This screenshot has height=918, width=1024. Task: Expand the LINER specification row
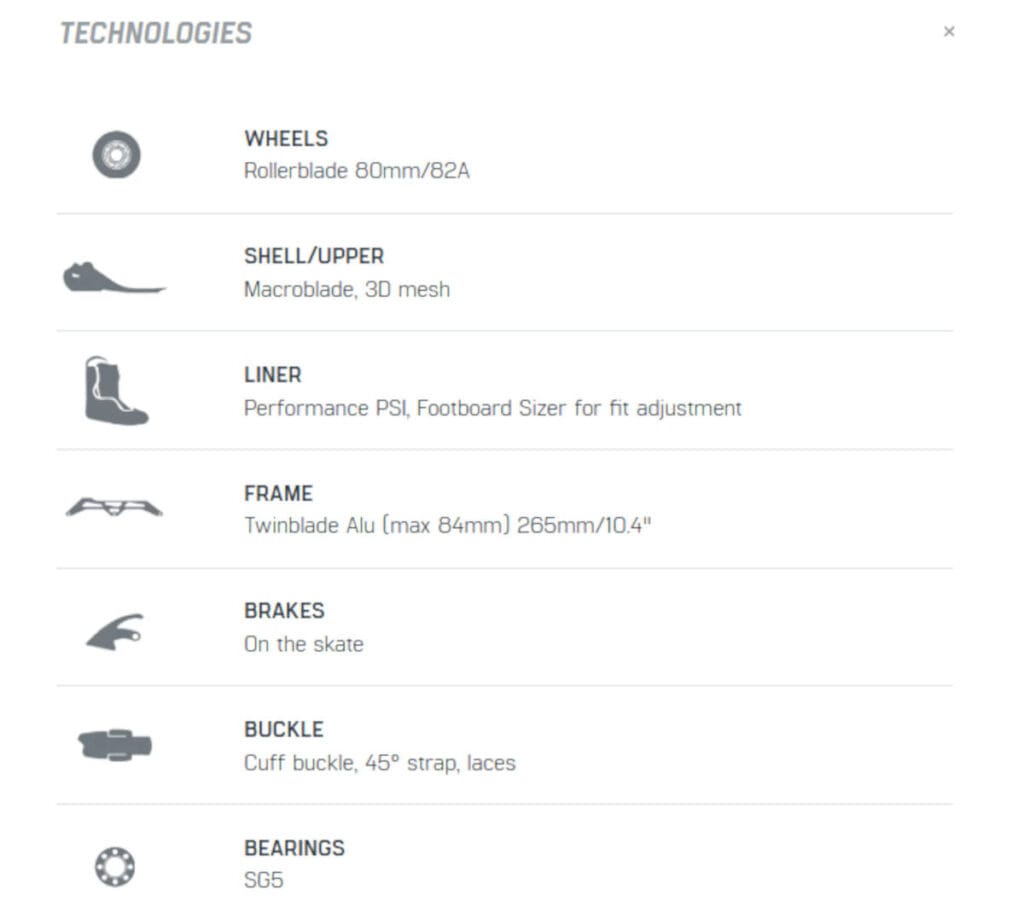click(x=272, y=374)
